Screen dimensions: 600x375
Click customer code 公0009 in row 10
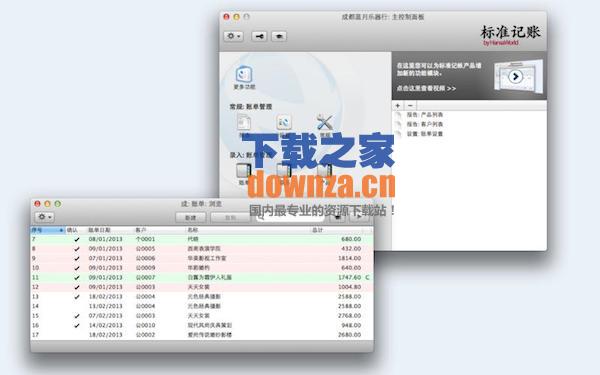(145, 268)
